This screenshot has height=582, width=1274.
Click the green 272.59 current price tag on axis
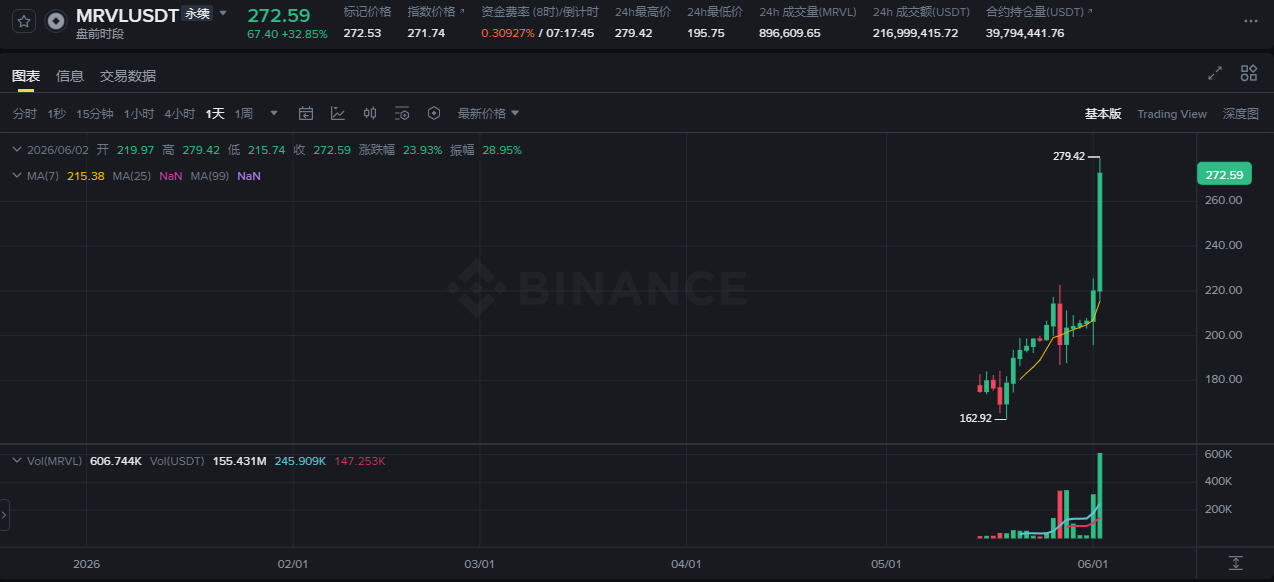[x=1225, y=175]
